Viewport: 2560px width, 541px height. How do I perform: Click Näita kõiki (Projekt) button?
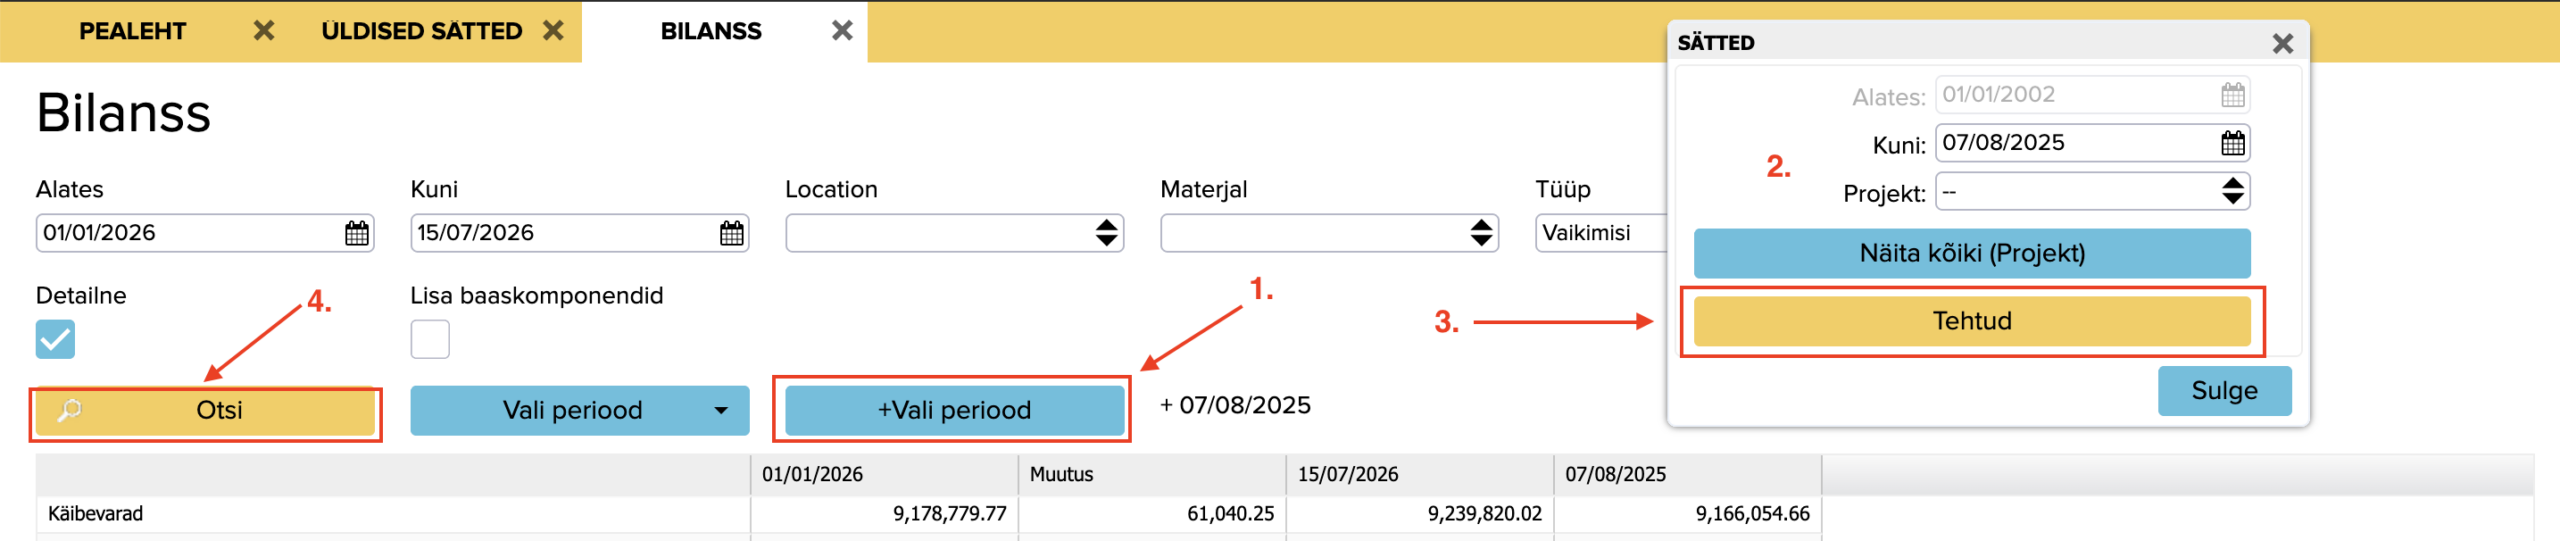point(1972,253)
